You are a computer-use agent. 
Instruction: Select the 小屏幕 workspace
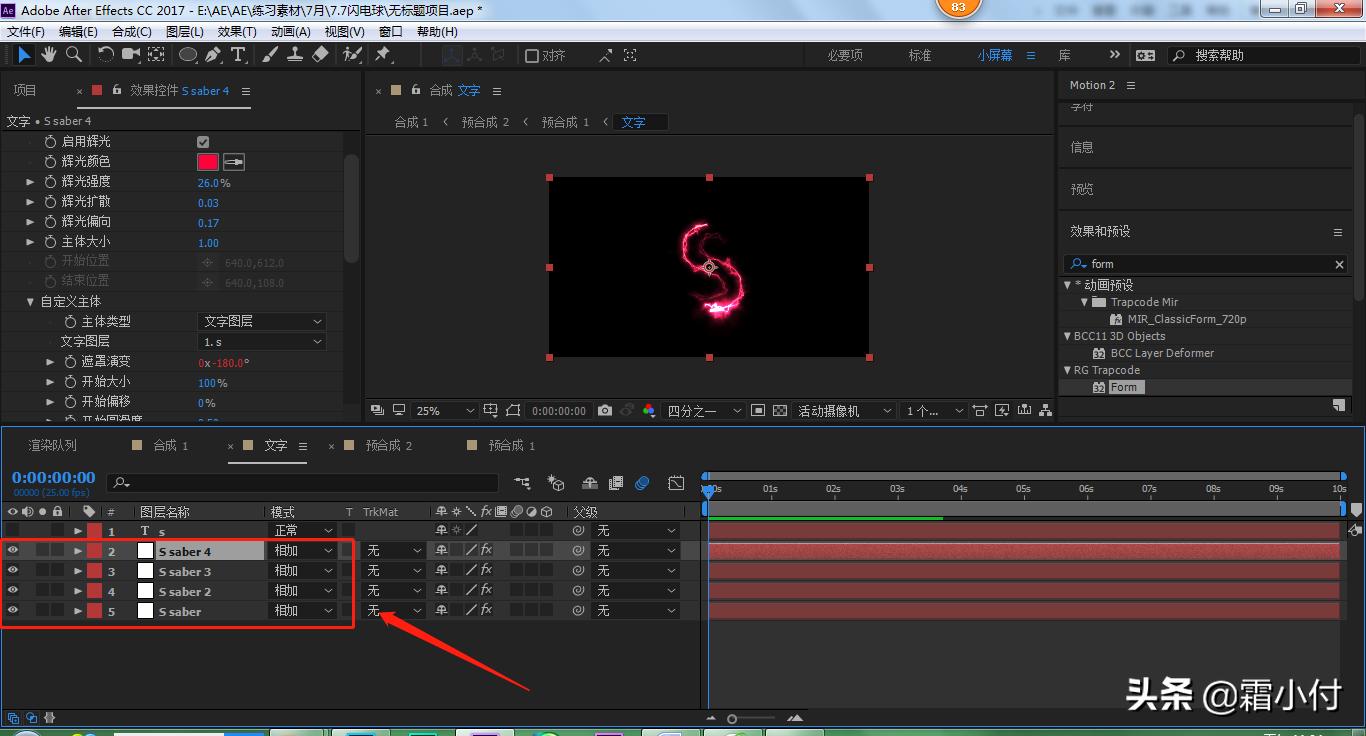(994, 55)
